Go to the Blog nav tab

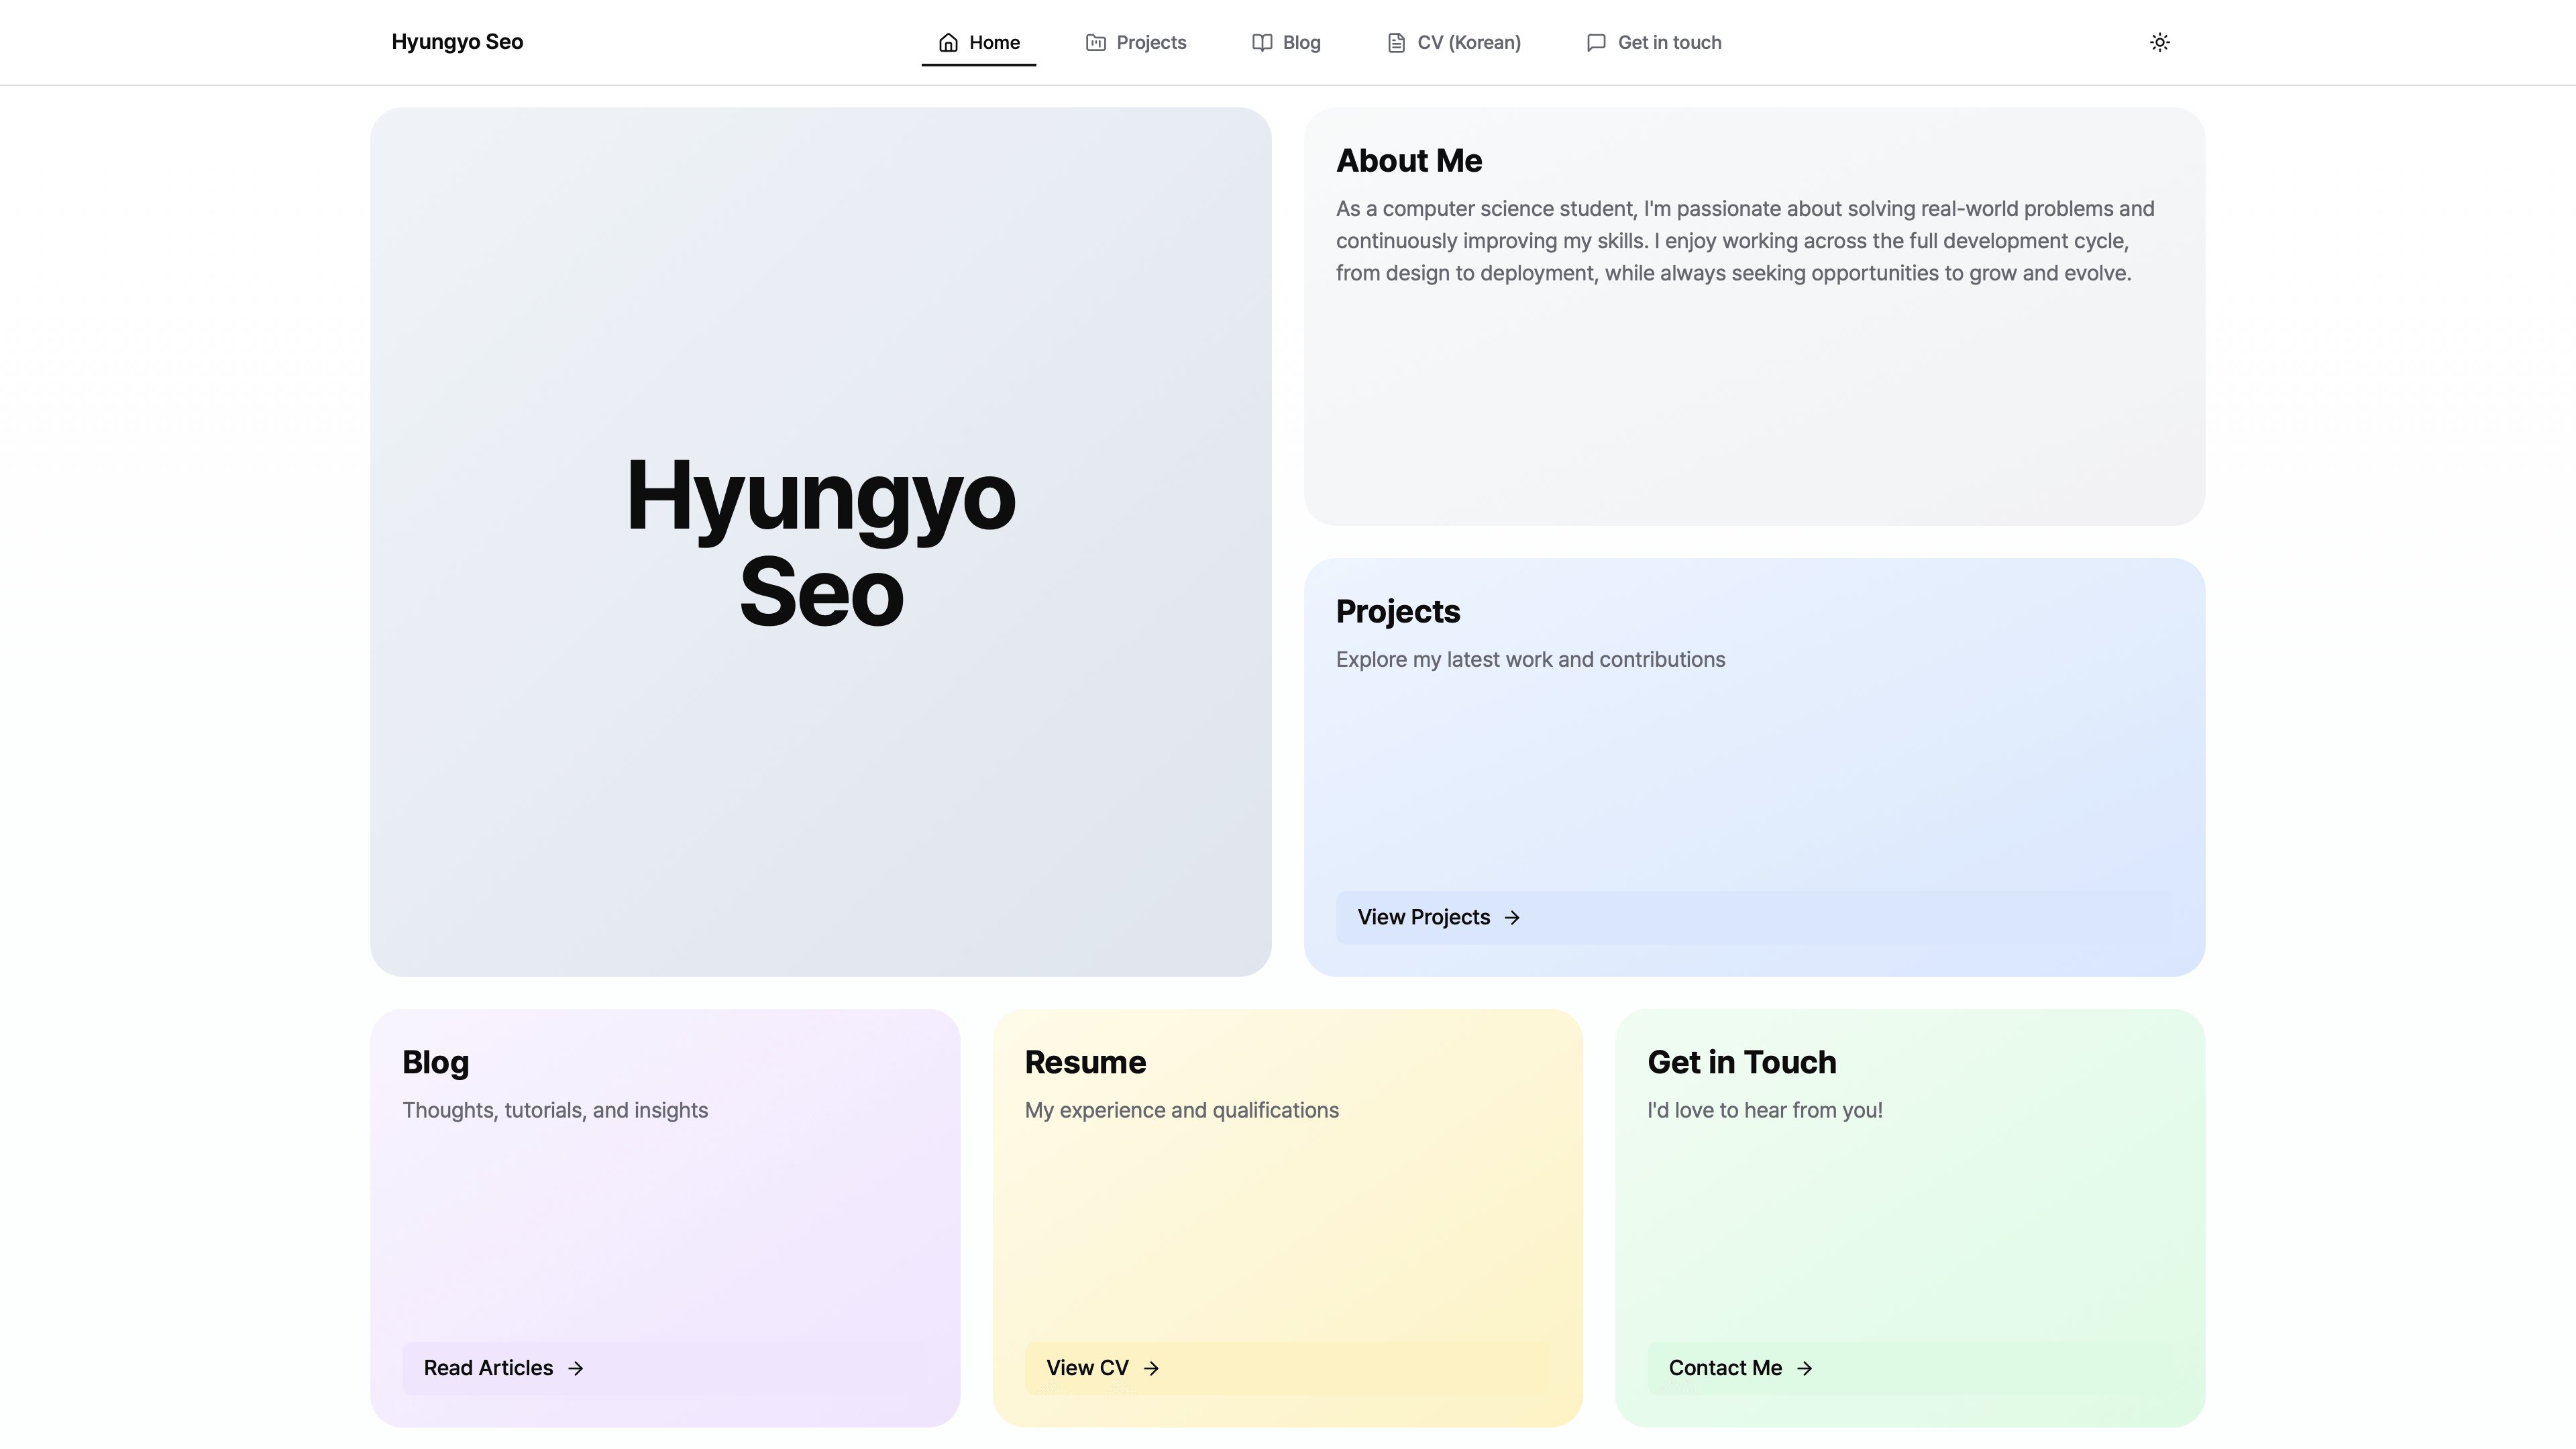point(1301,42)
